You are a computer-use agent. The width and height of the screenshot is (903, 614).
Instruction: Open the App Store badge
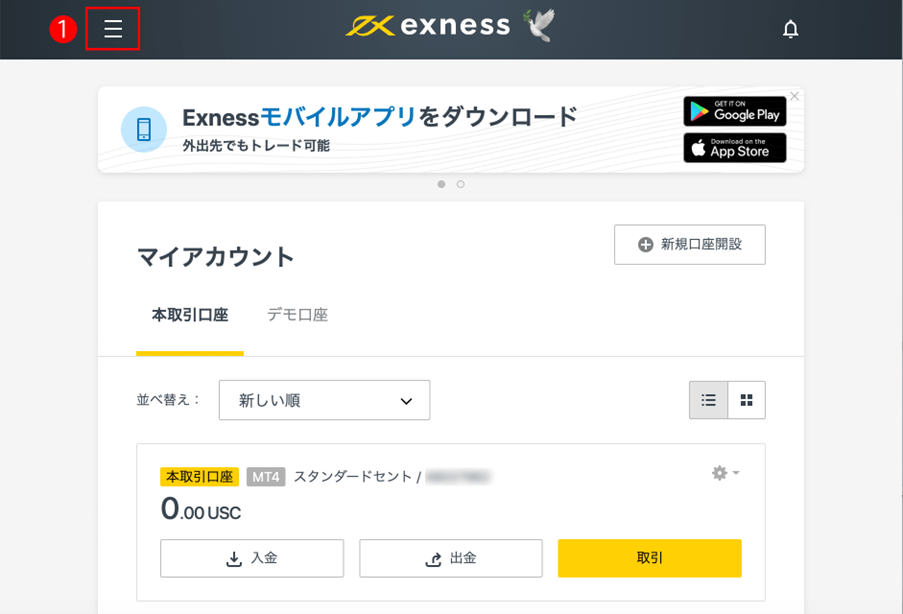click(x=735, y=148)
